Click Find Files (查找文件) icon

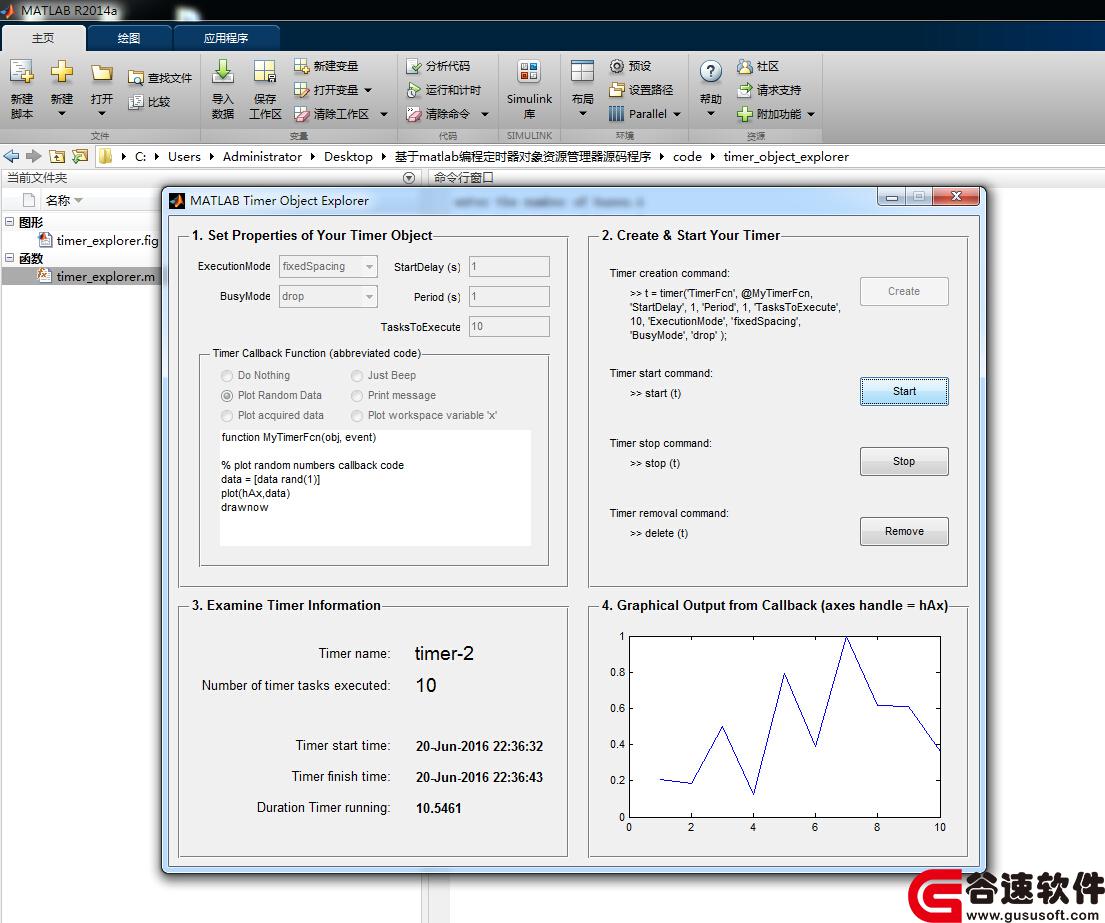[x=135, y=78]
